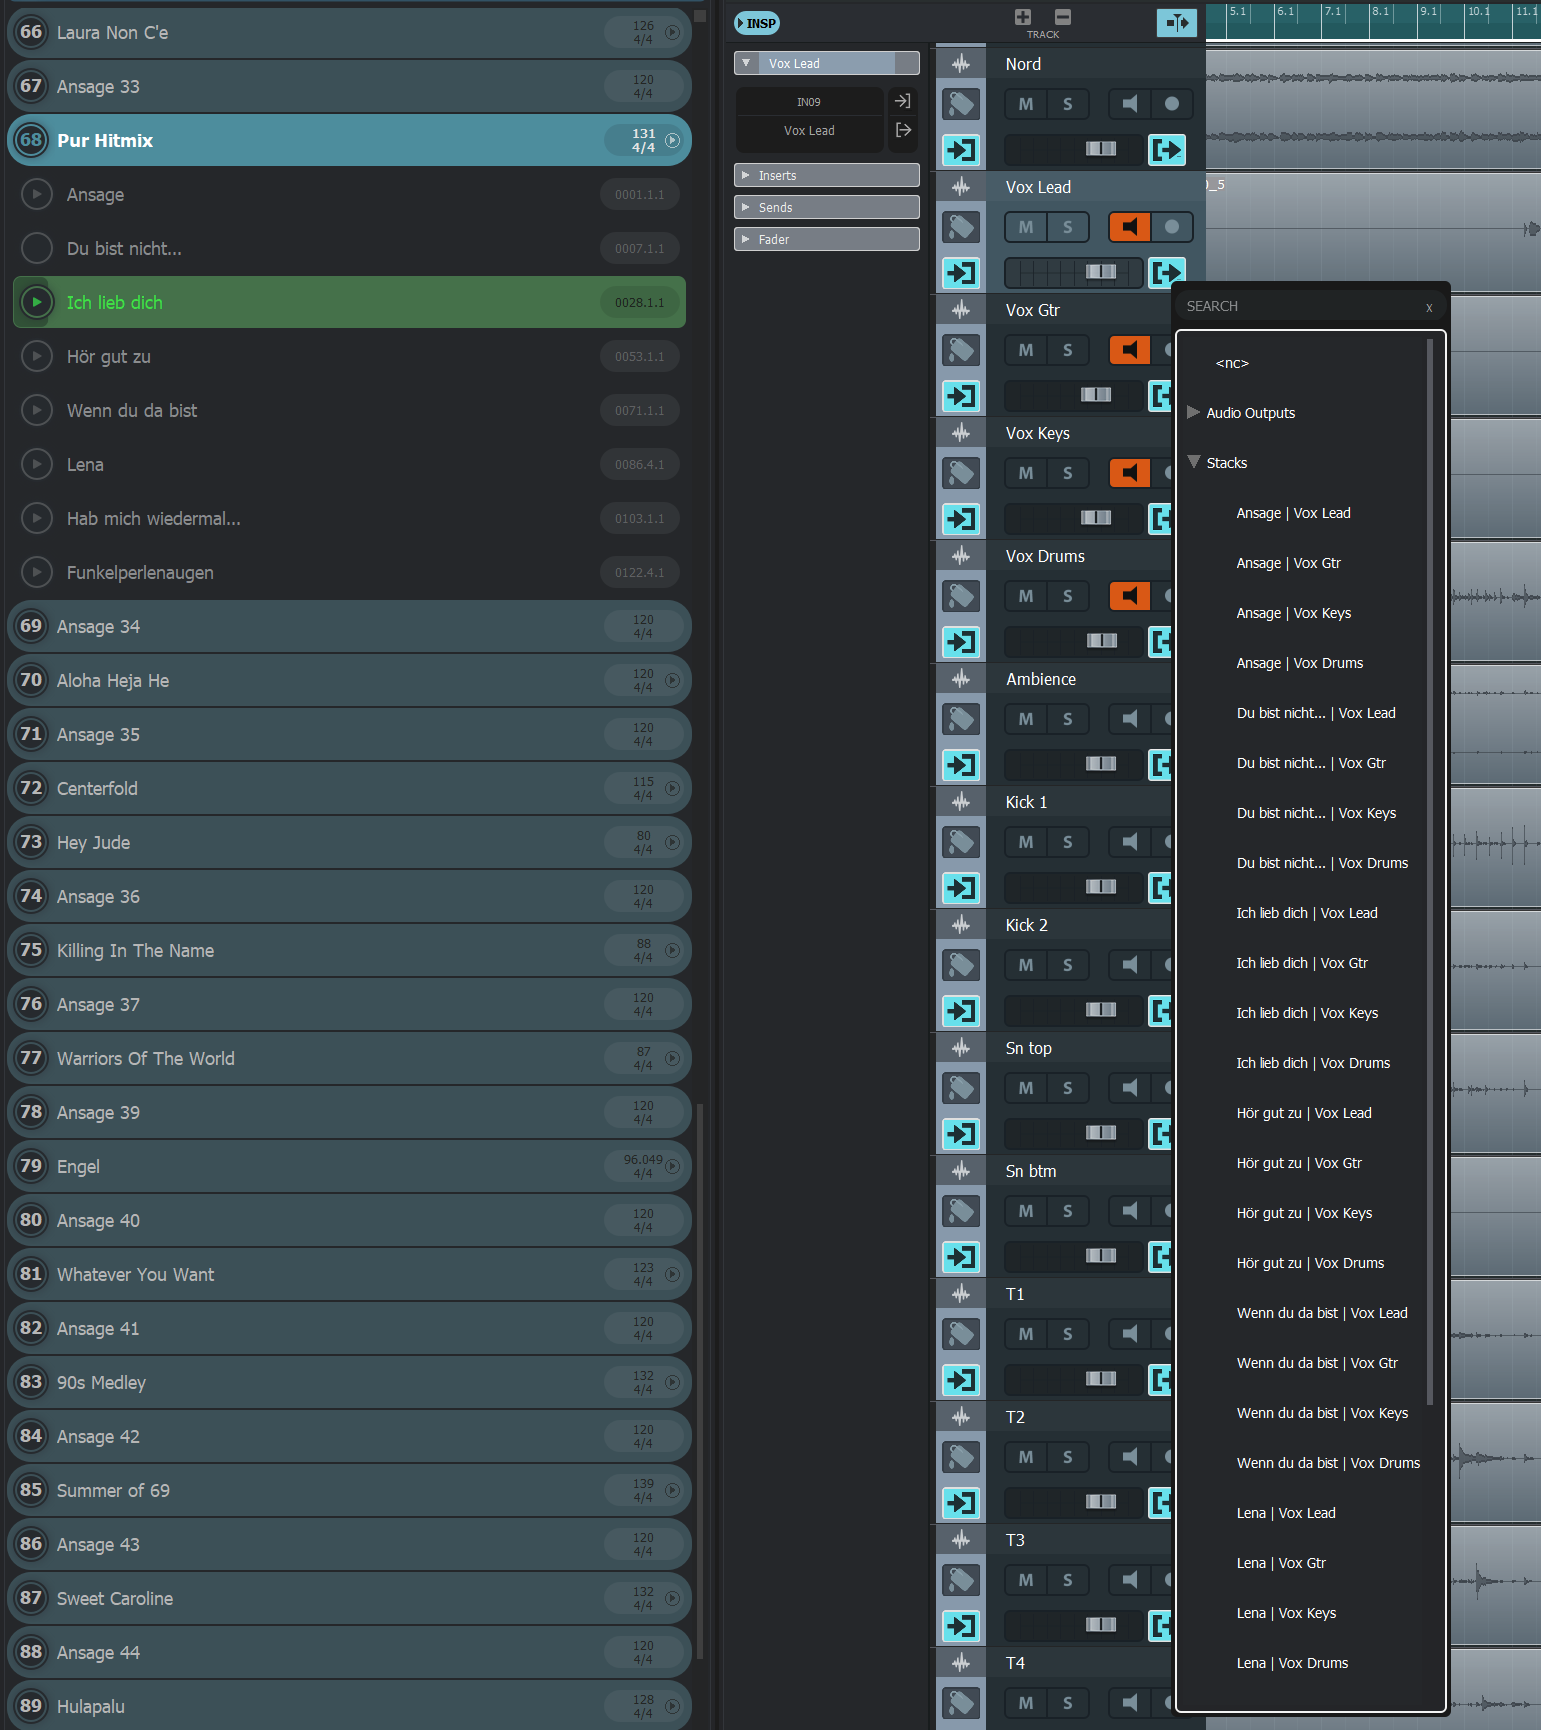Open input routing icon of Ambience track

pyautogui.click(x=961, y=765)
